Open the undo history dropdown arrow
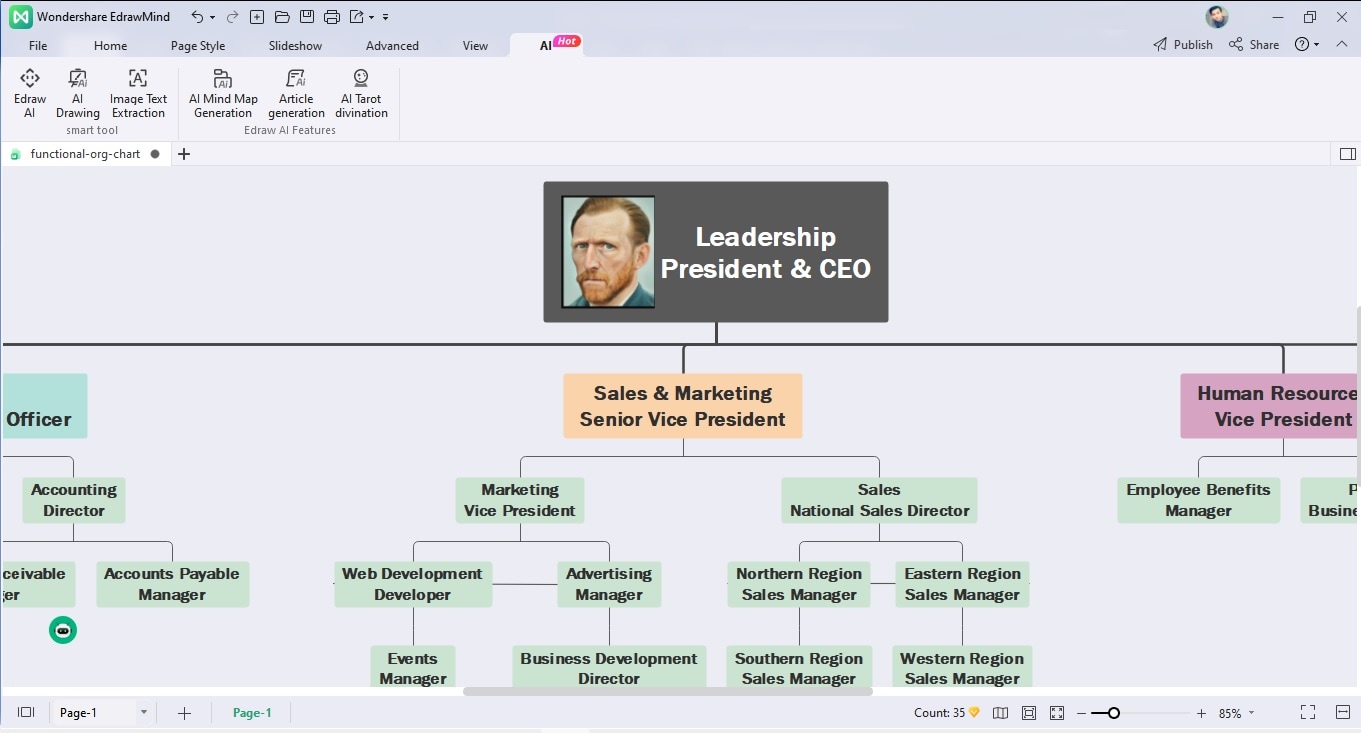This screenshot has width=1361, height=733. click(x=212, y=17)
